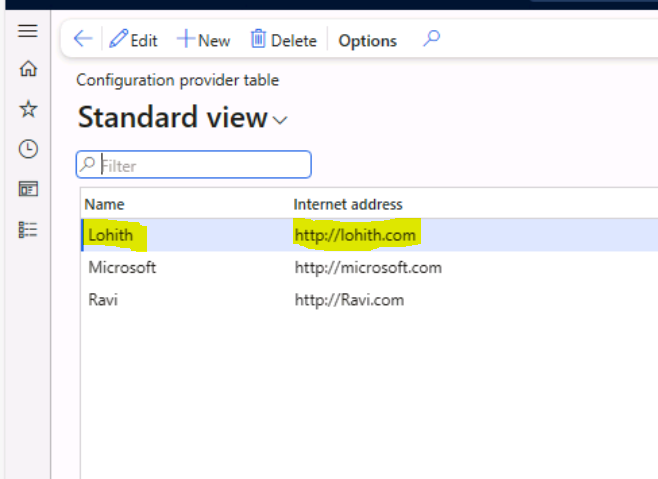Select the Microsoft row
The width and height of the screenshot is (658, 479).
coord(369,267)
